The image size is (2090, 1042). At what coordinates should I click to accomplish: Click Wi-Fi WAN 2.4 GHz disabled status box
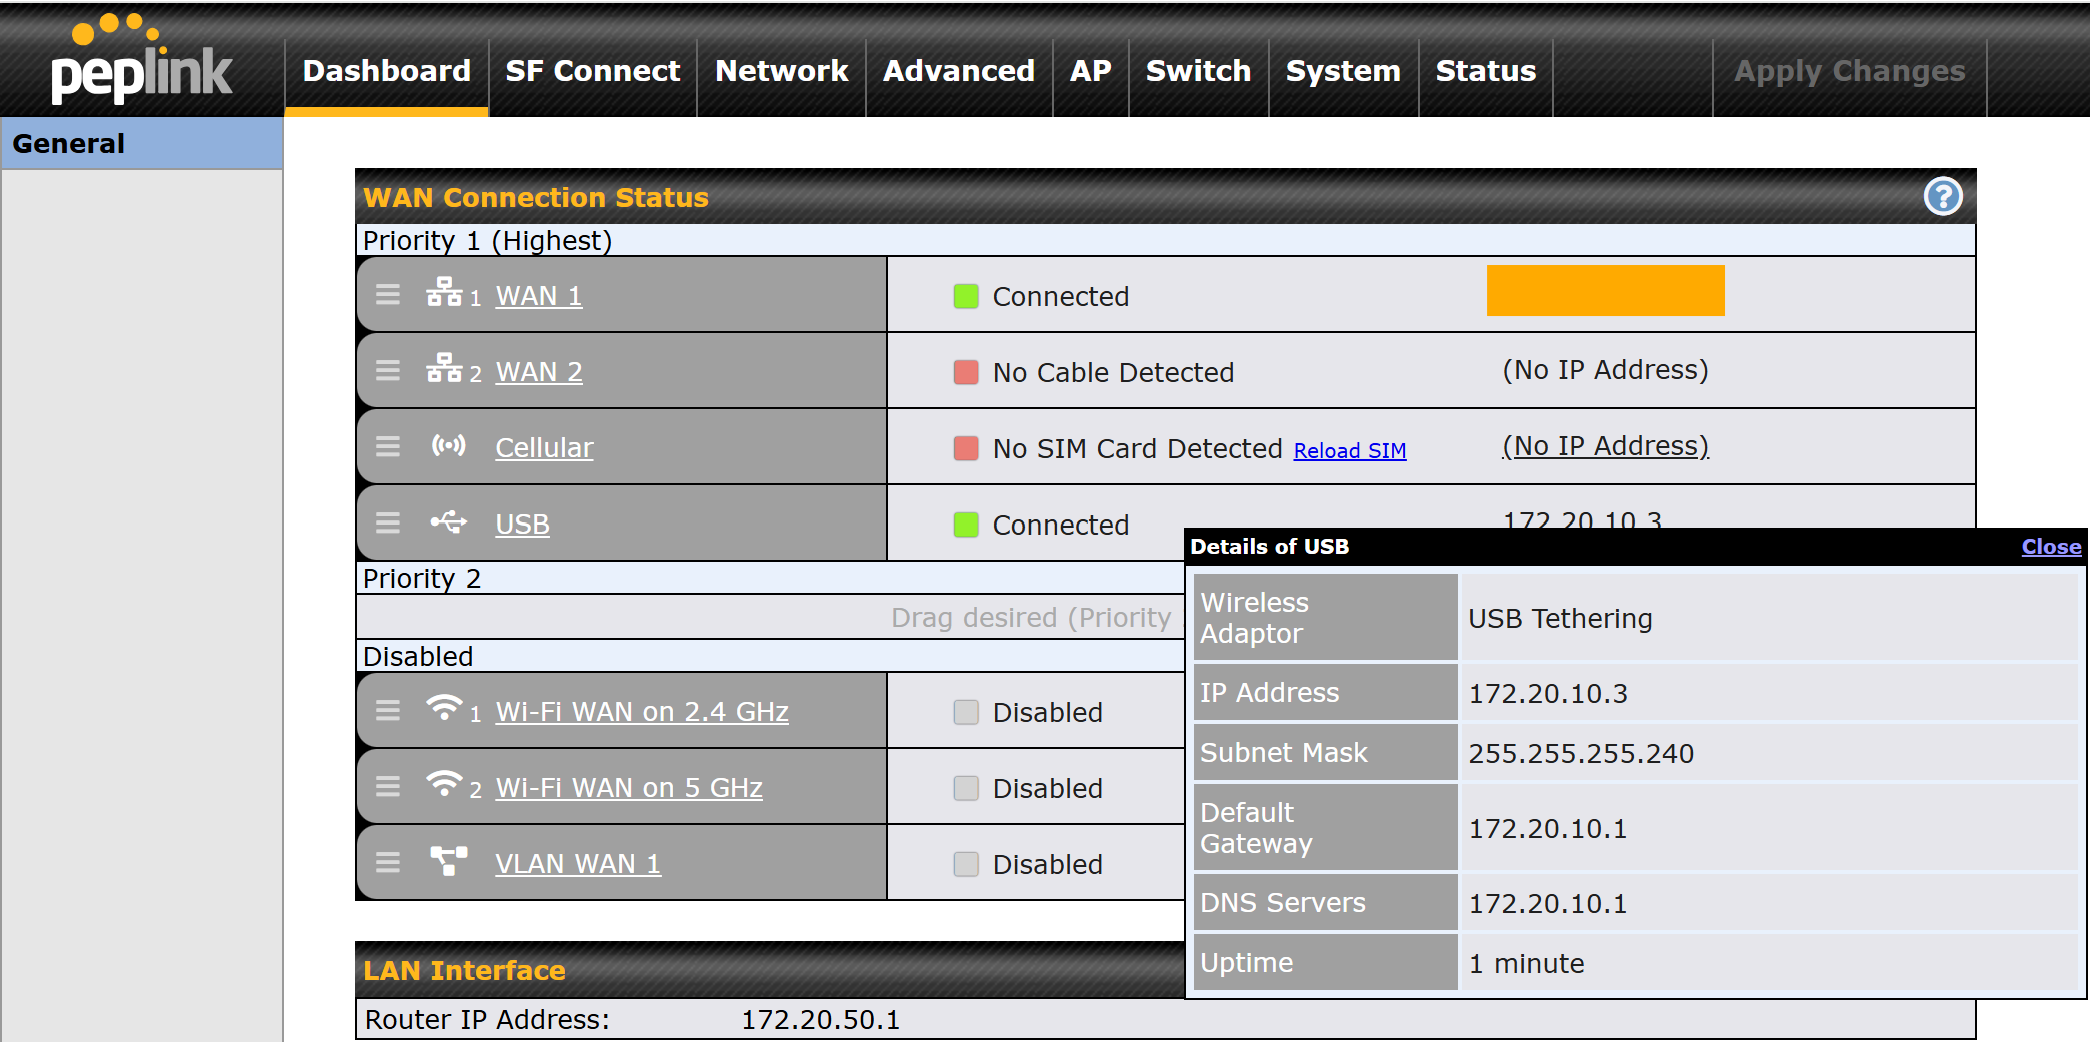(x=965, y=712)
